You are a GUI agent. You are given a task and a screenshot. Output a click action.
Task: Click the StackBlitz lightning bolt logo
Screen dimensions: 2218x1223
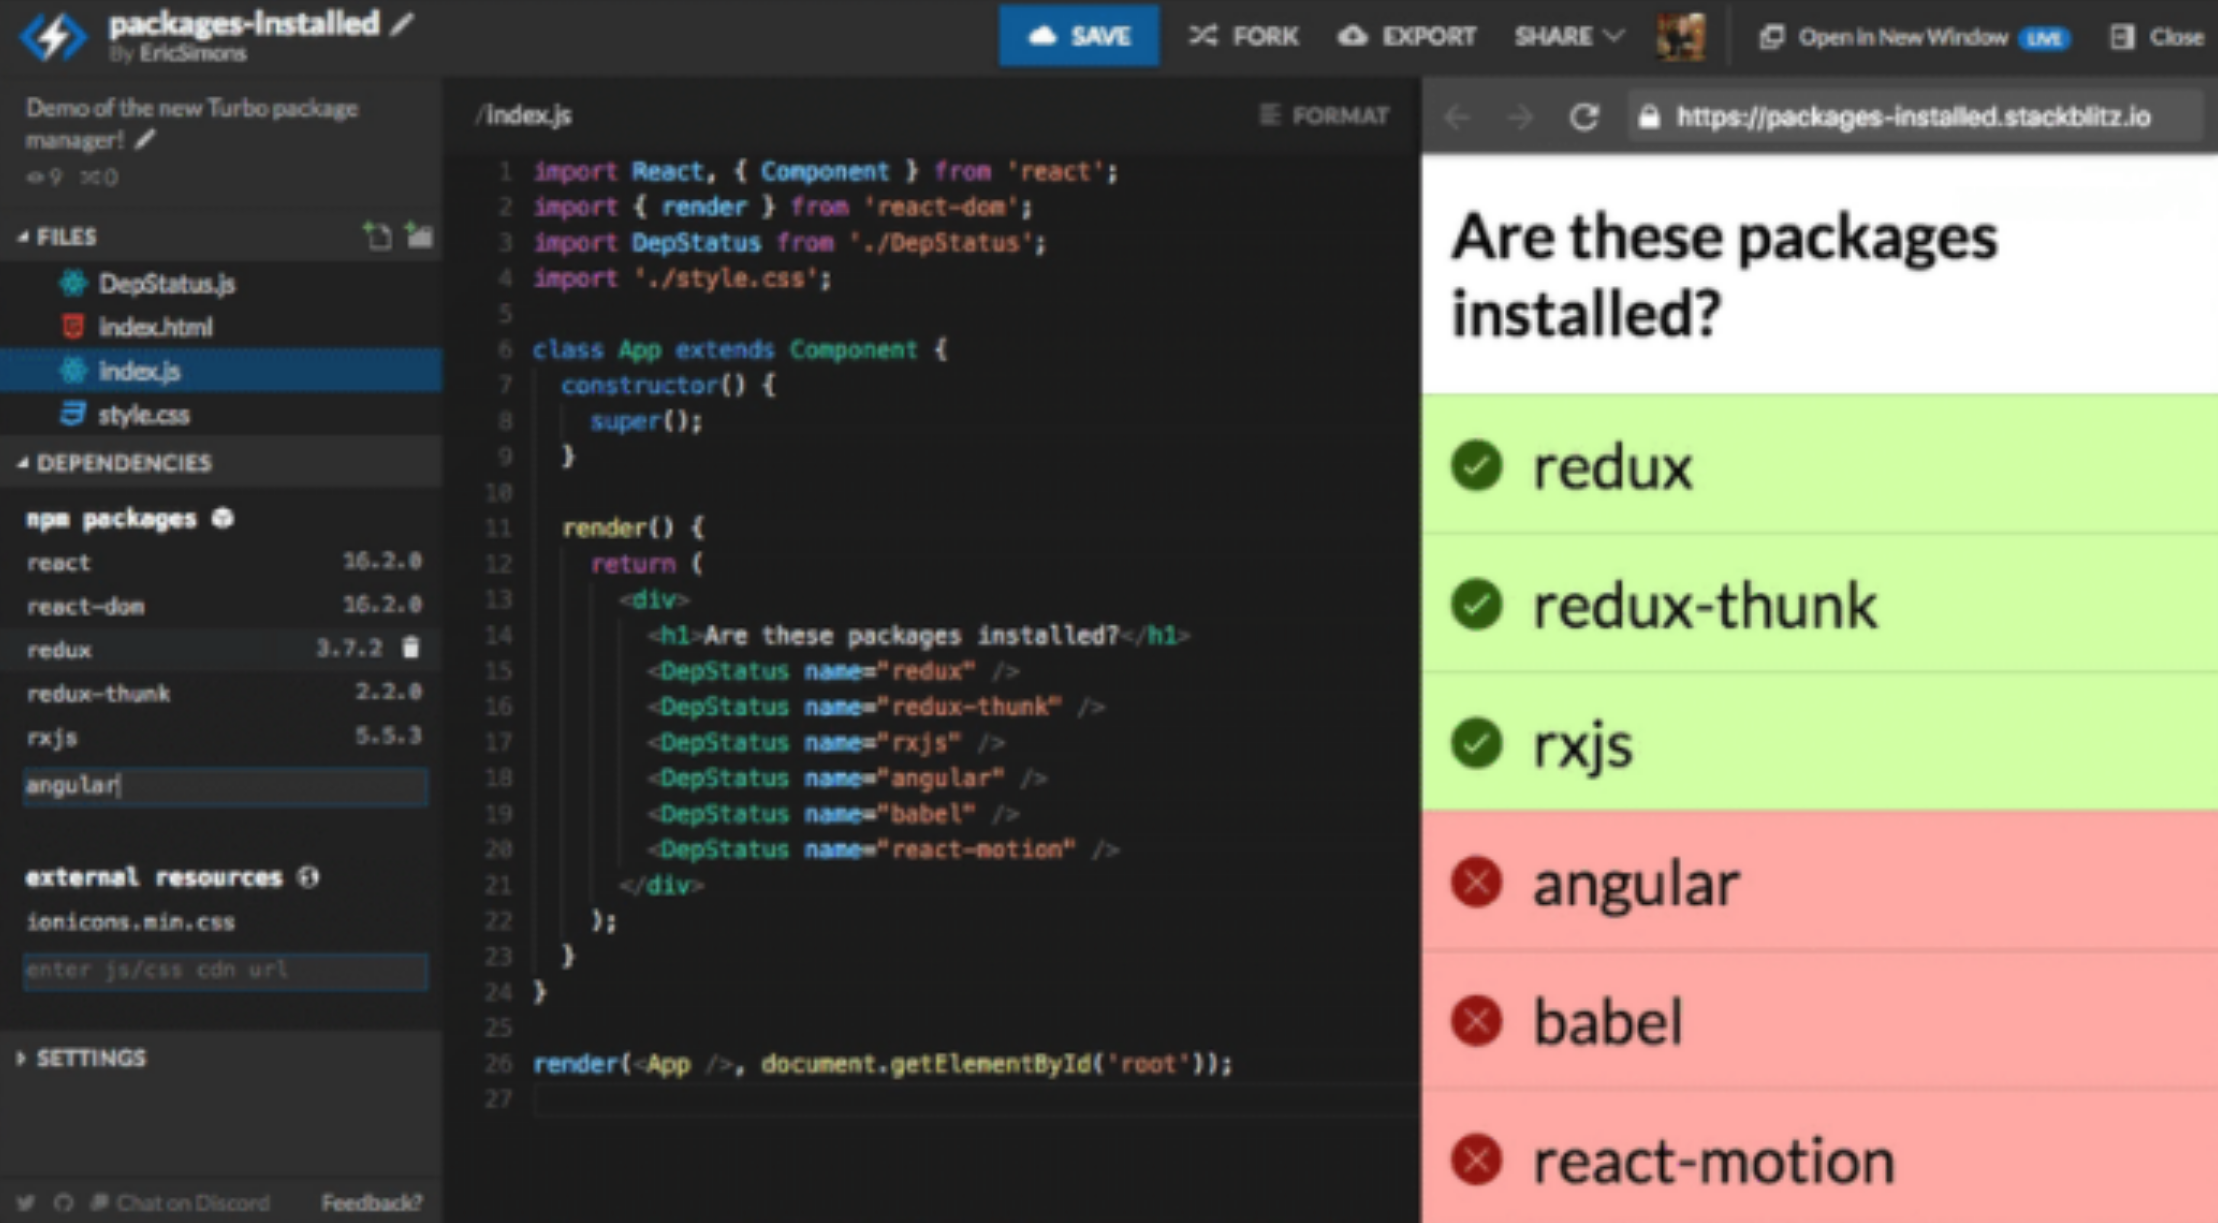point(54,36)
